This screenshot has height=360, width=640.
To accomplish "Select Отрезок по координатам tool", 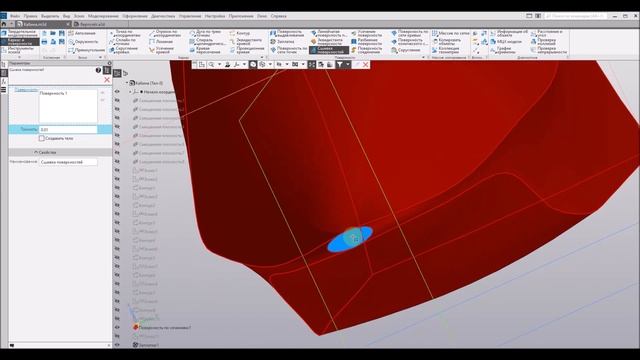I will 164,33.
